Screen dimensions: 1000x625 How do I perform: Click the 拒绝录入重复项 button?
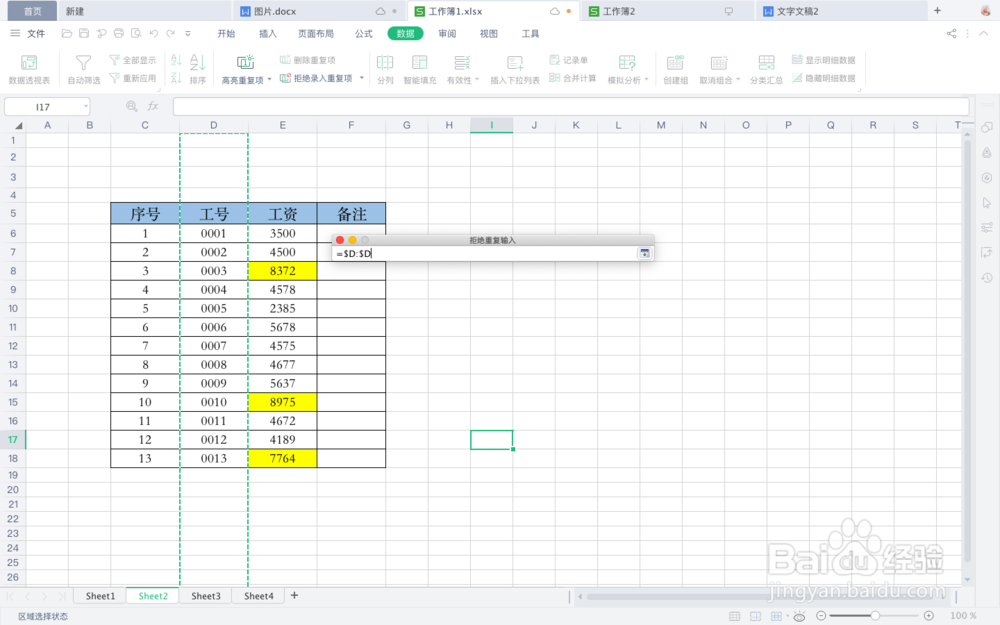315,76
